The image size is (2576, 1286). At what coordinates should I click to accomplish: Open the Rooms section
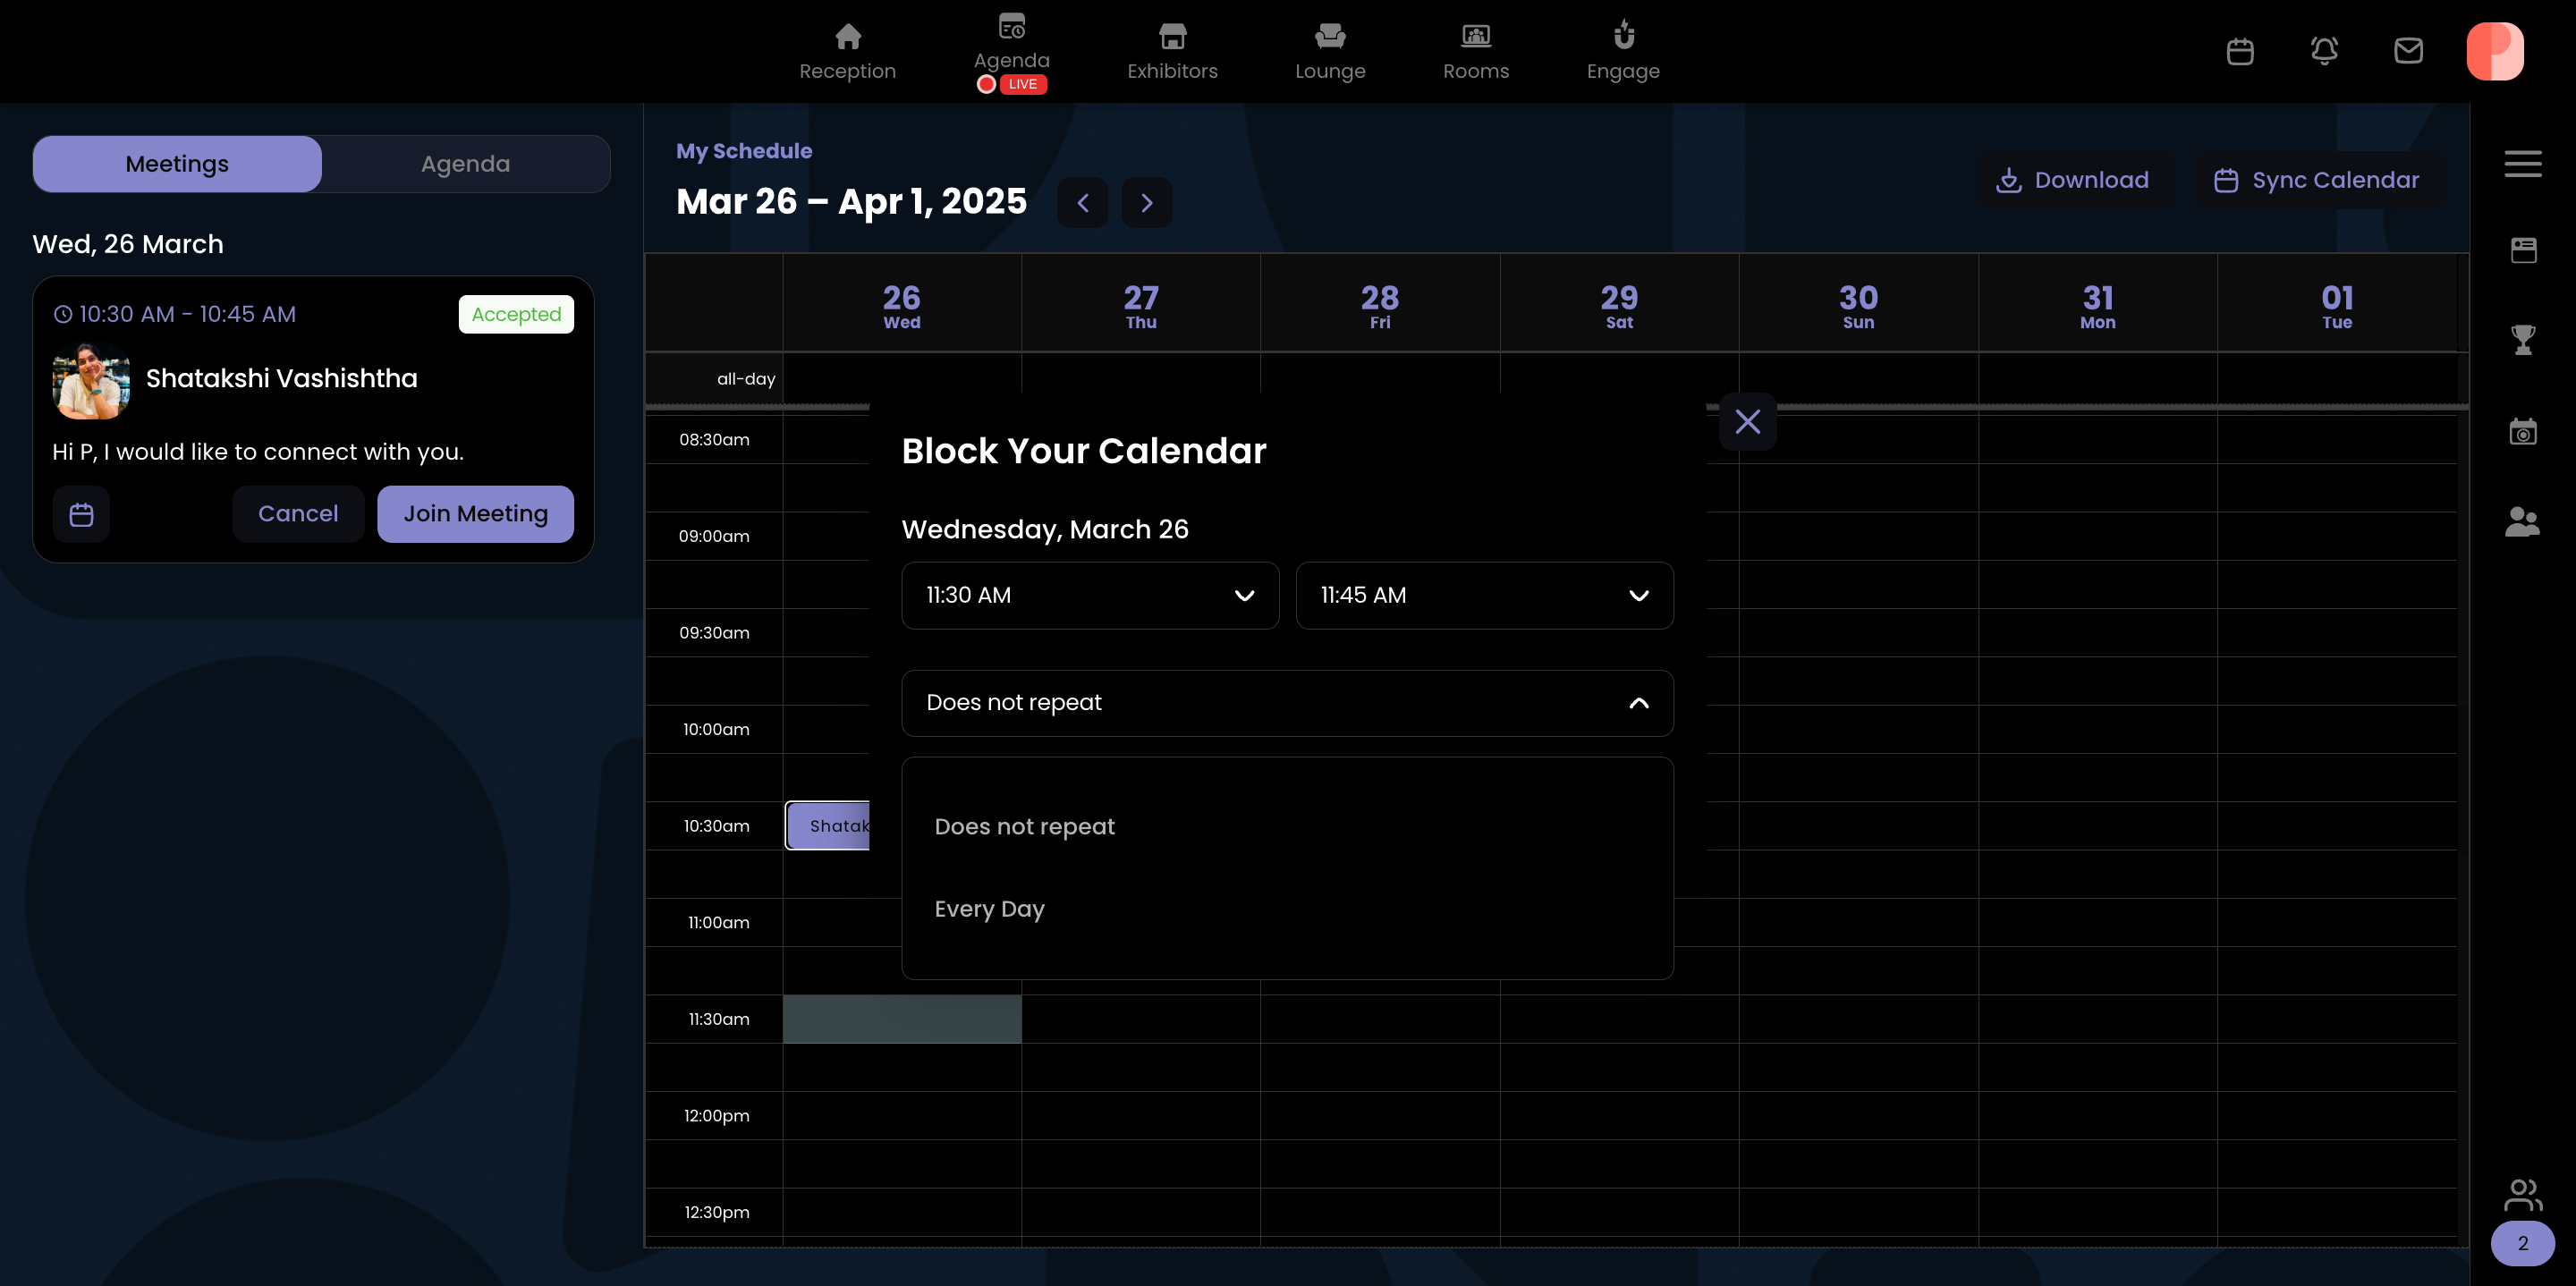pyautogui.click(x=1476, y=52)
